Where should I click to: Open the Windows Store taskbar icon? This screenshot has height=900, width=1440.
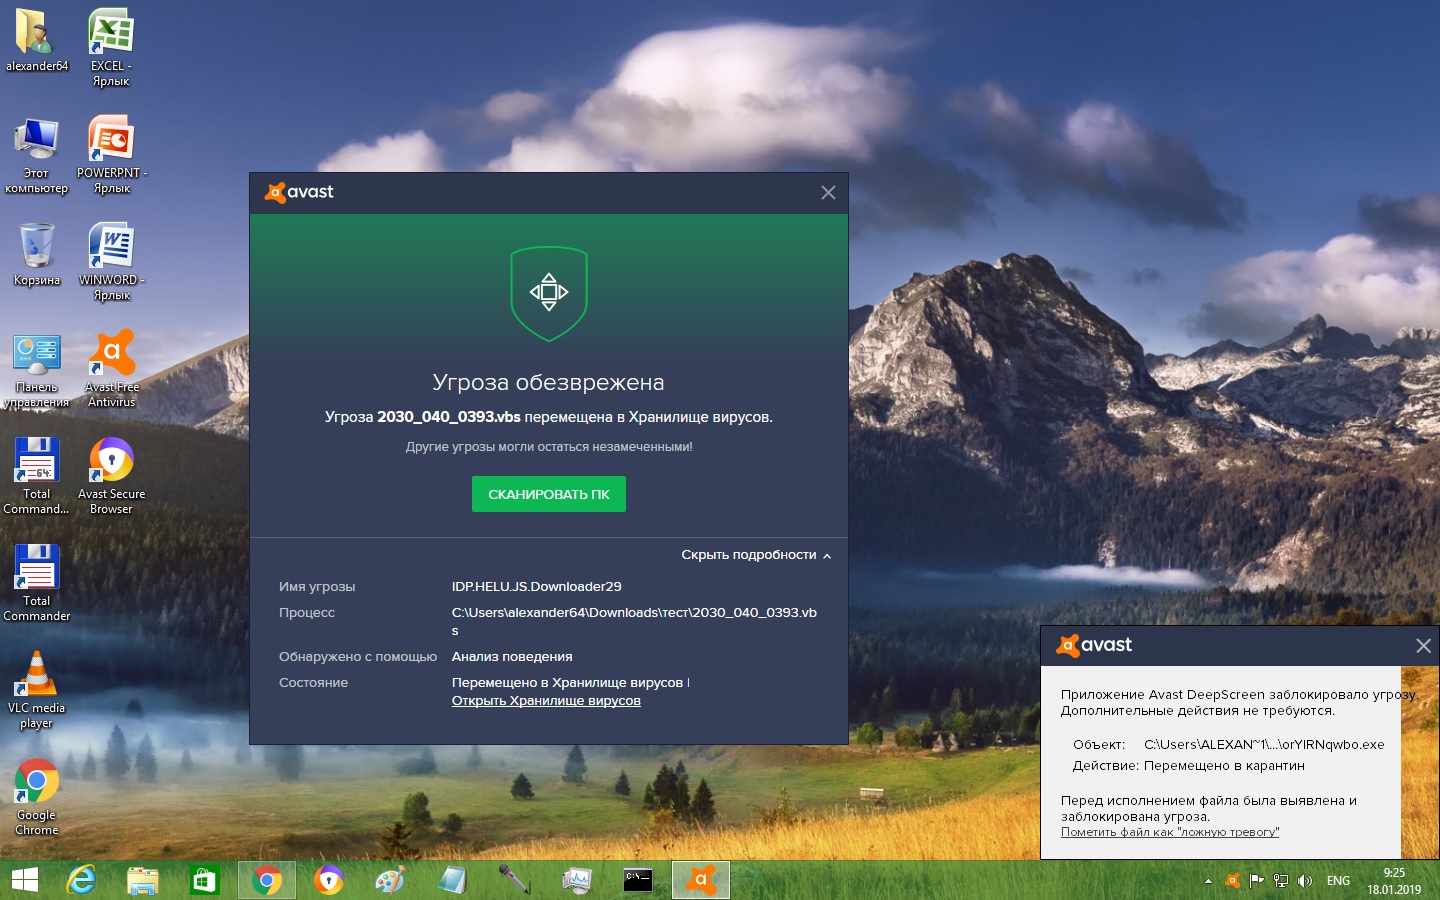tap(205, 880)
